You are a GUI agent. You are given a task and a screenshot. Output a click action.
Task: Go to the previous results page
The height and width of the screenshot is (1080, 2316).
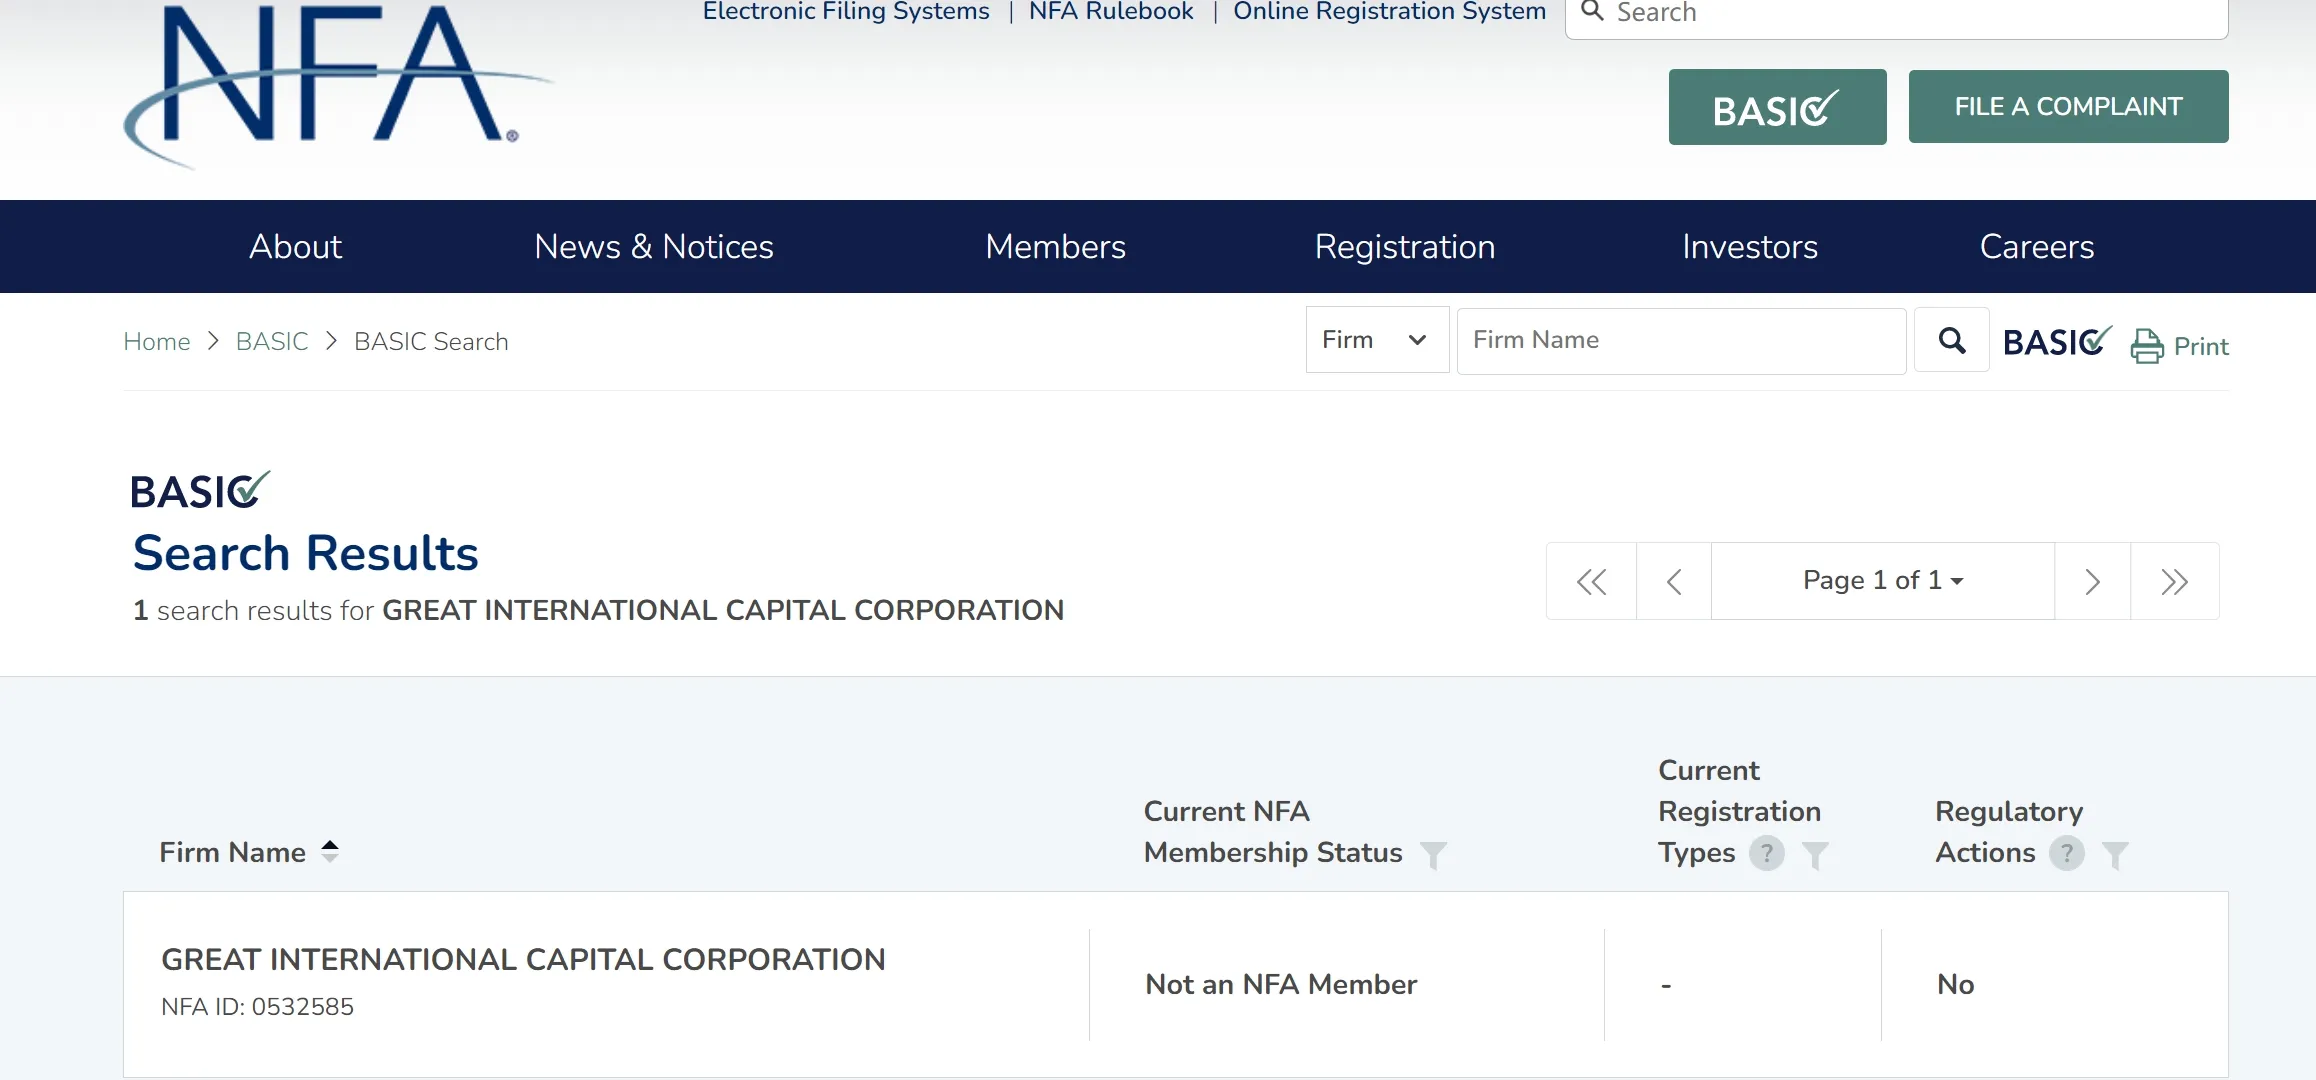pyautogui.click(x=1674, y=581)
